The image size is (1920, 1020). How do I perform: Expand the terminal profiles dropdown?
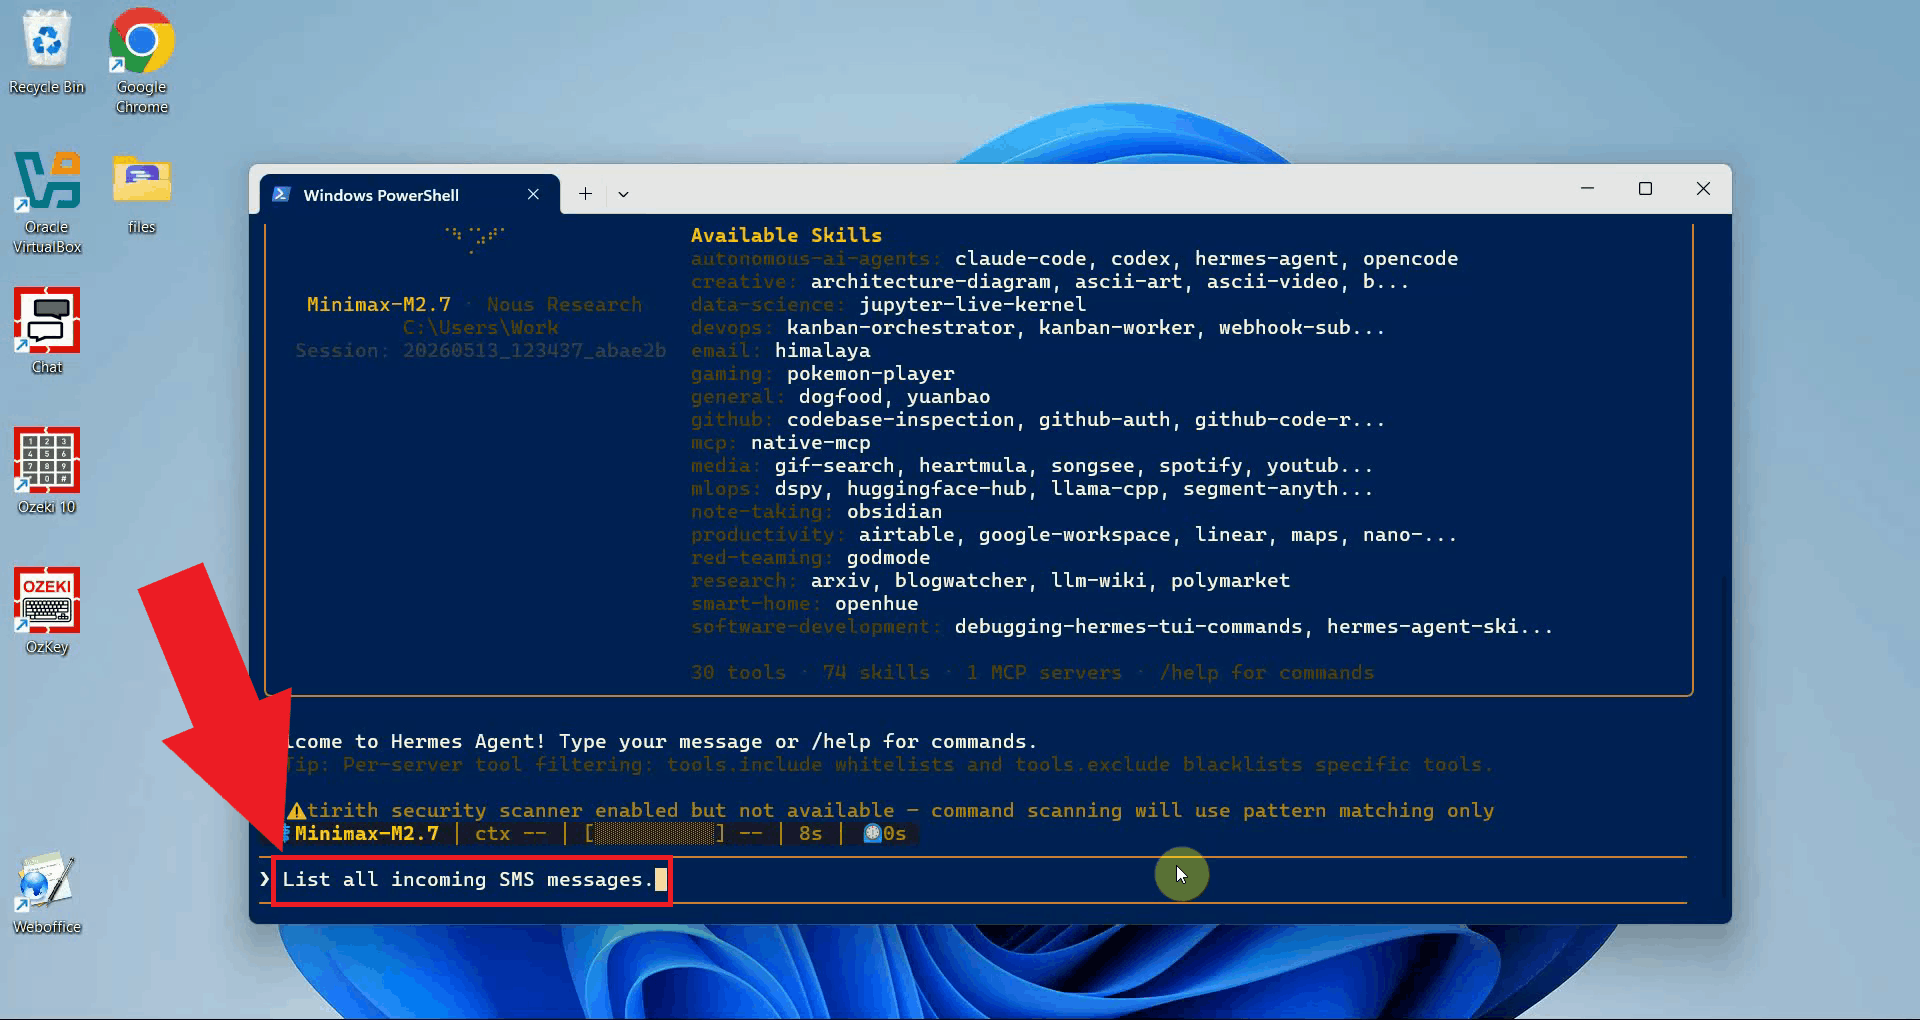[x=623, y=194]
